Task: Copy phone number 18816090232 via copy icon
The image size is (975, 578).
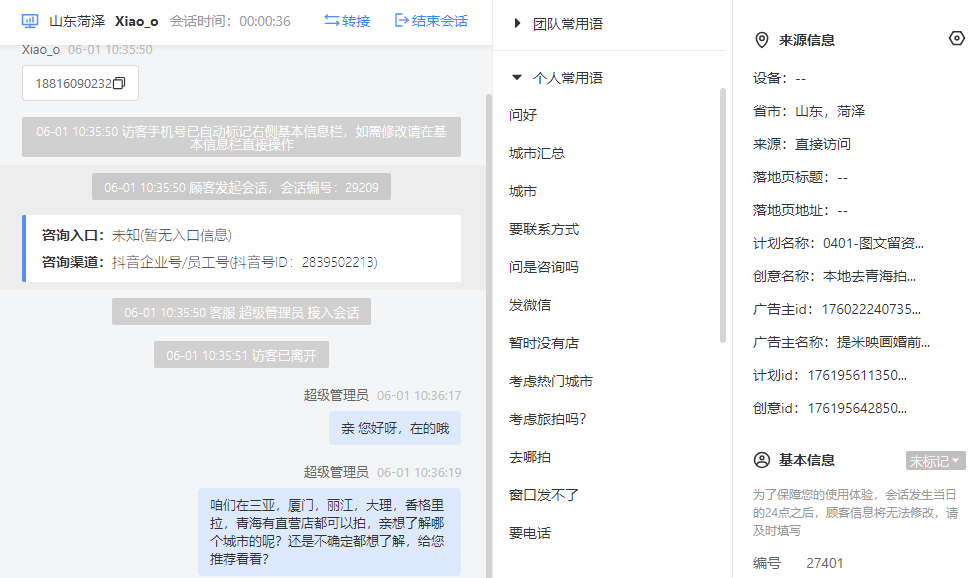Action: (119, 83)
